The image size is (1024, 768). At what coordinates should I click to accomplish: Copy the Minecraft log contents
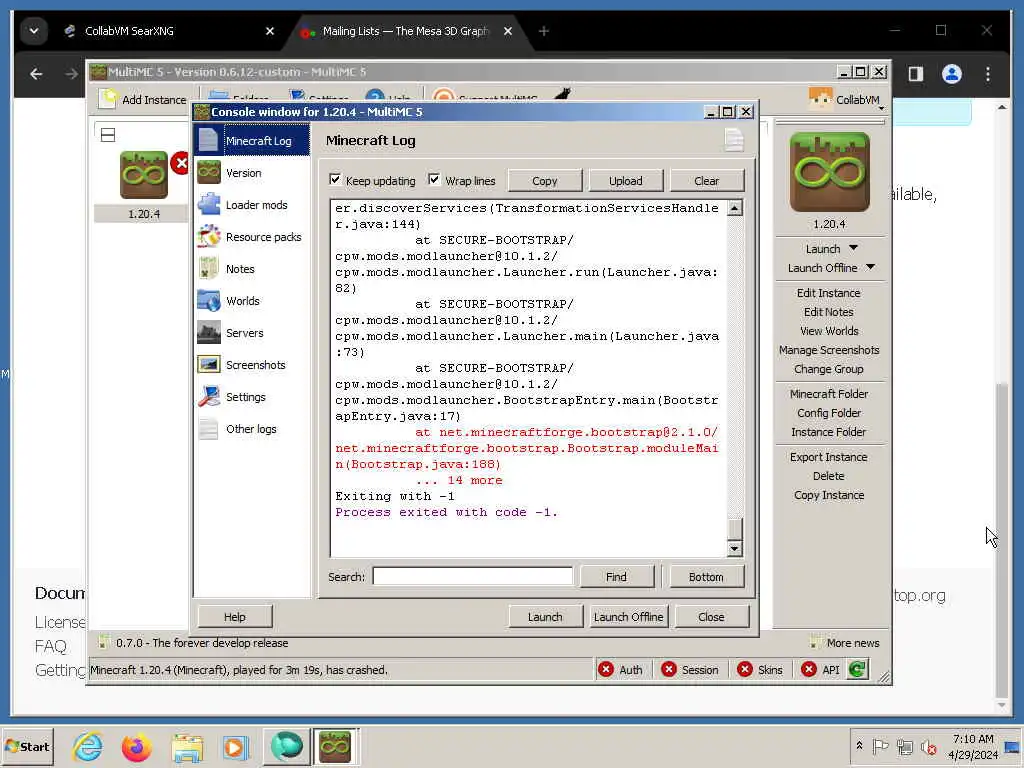[545, 181]
